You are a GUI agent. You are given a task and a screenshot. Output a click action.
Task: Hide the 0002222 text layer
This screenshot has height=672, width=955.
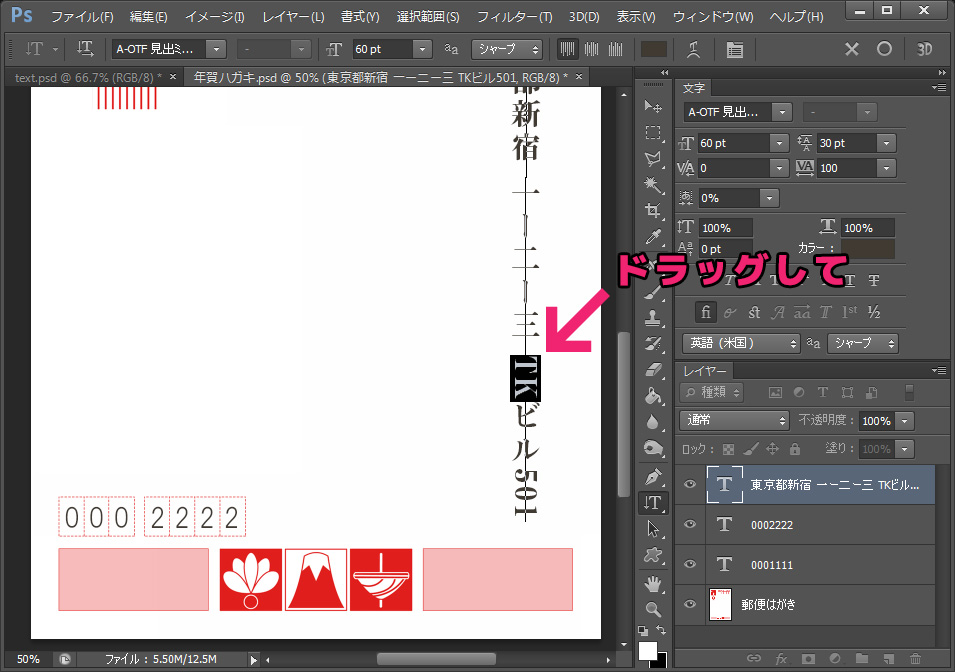pyautogui.click(x=689, y=524)
